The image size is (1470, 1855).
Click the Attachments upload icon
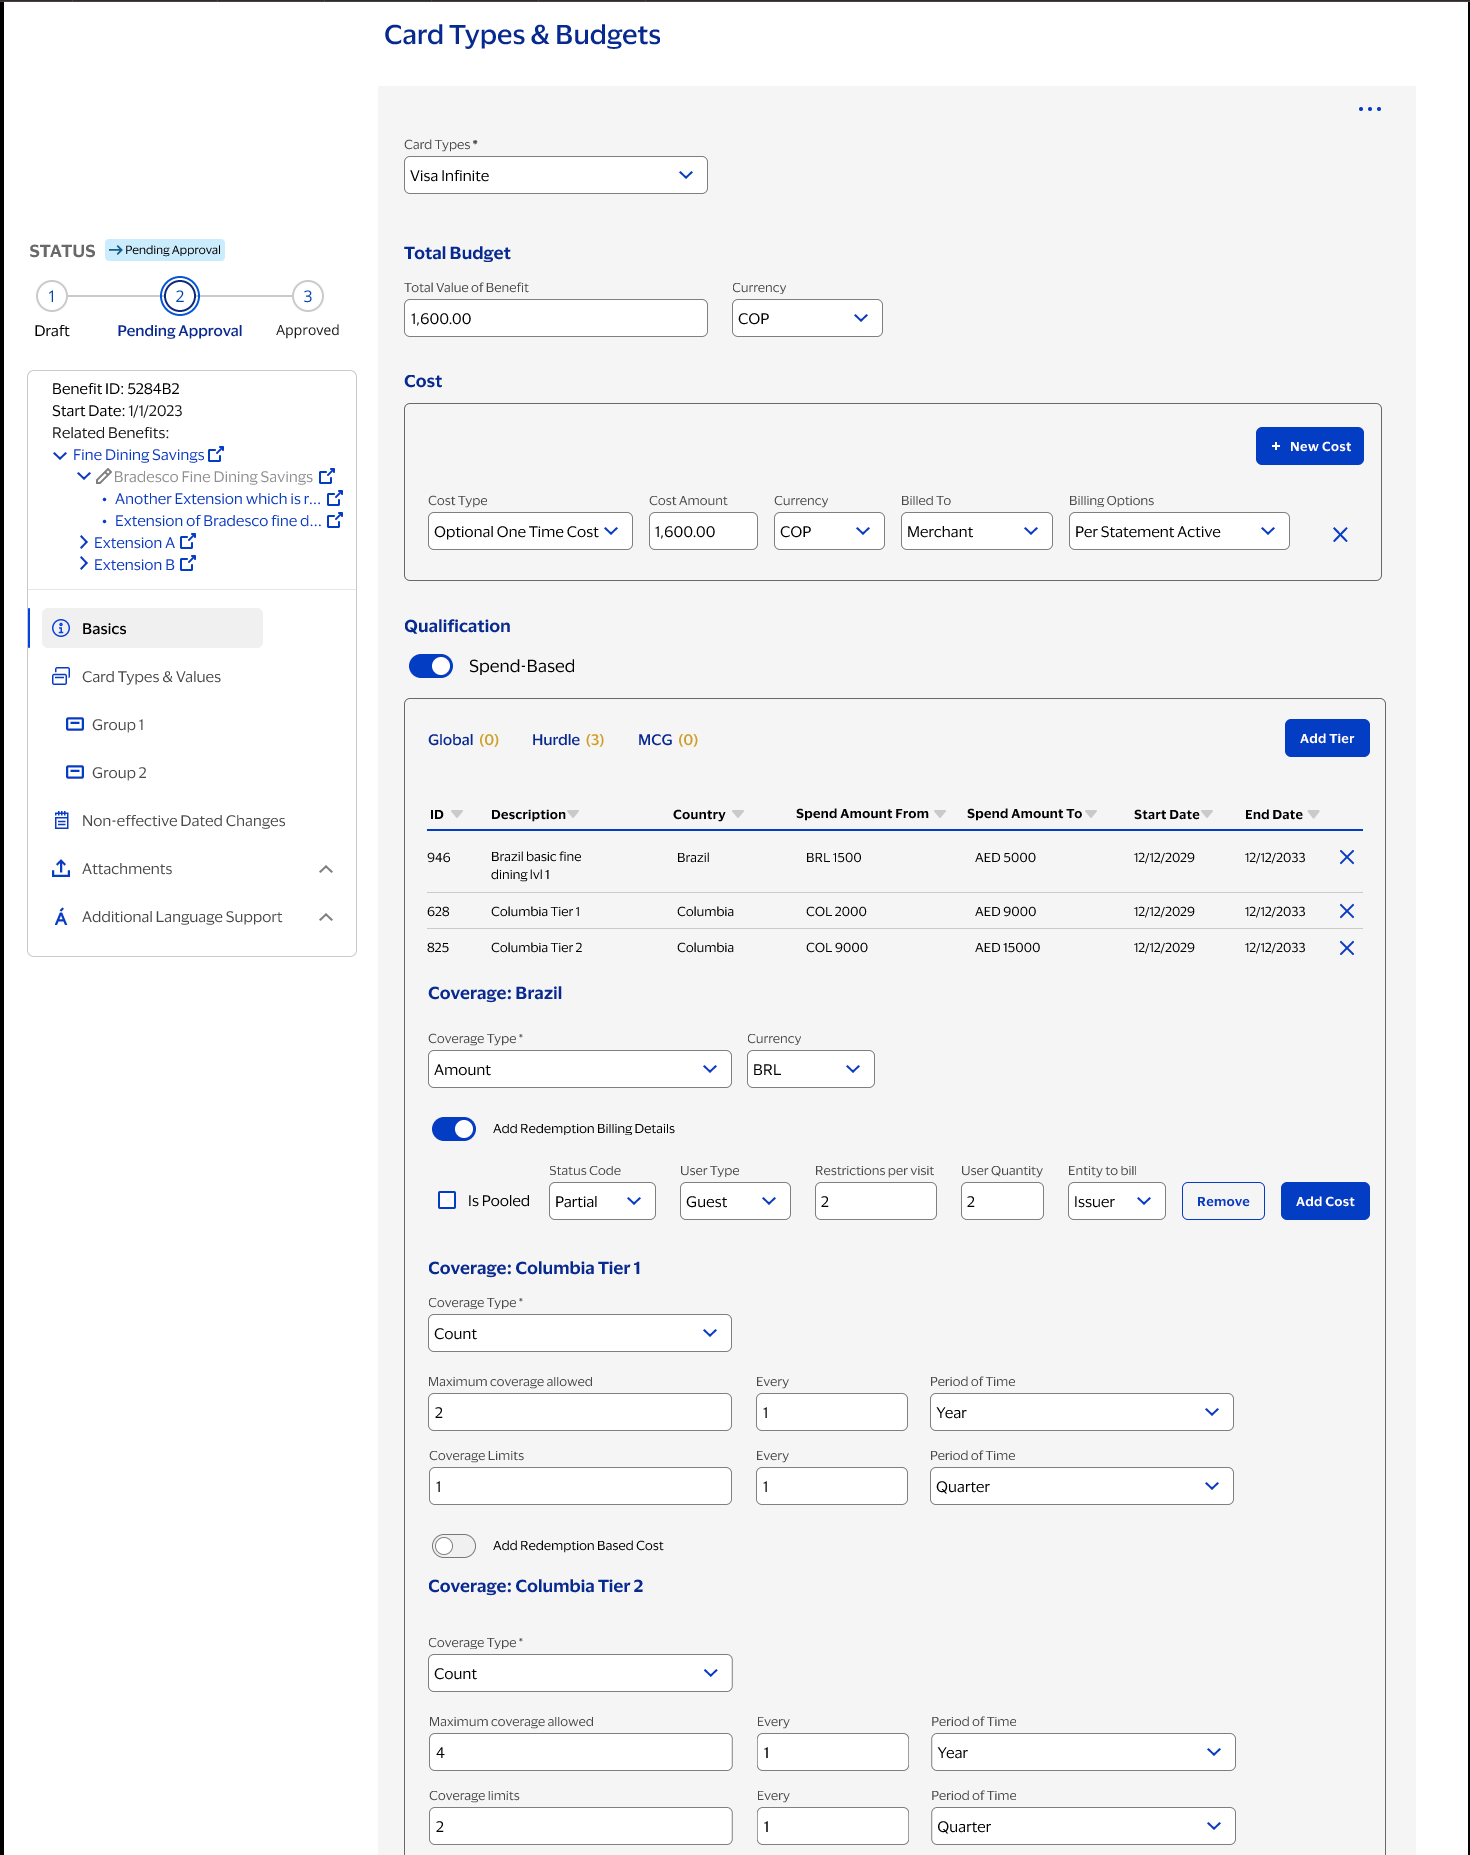tap(61, 869)
